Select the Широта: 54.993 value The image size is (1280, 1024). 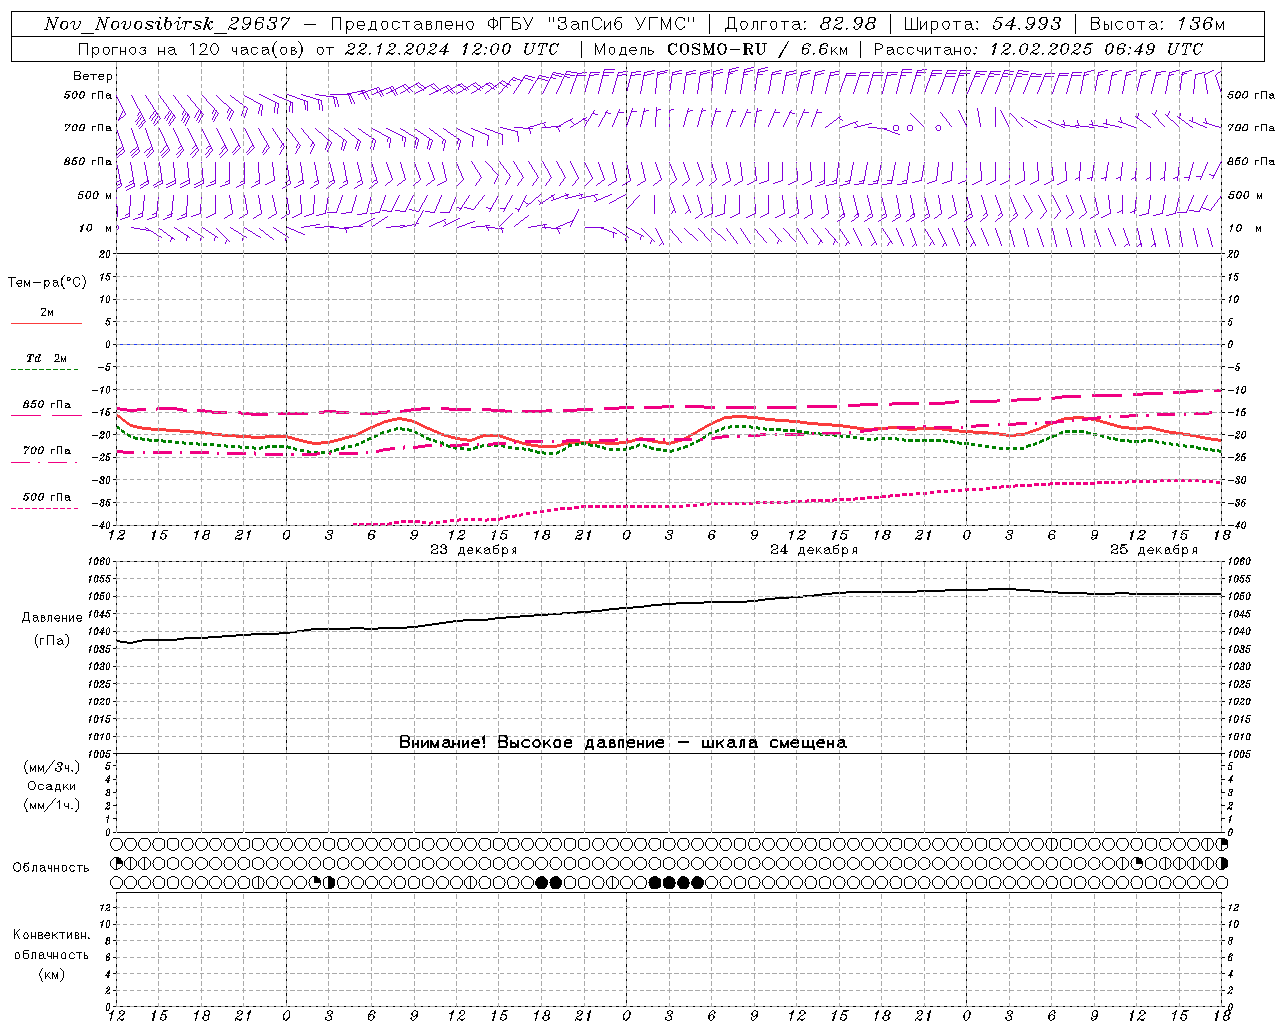coord(982,24)
